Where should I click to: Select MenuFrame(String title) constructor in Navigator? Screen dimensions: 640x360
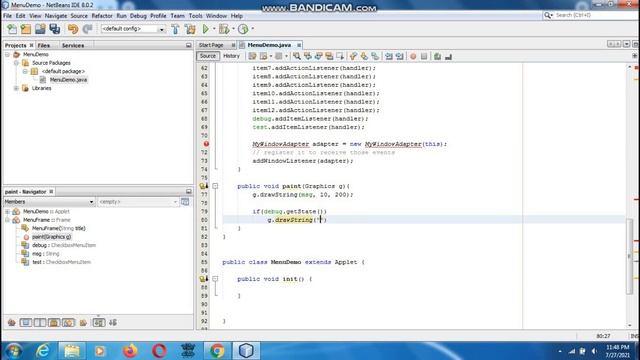pos(58,228)
